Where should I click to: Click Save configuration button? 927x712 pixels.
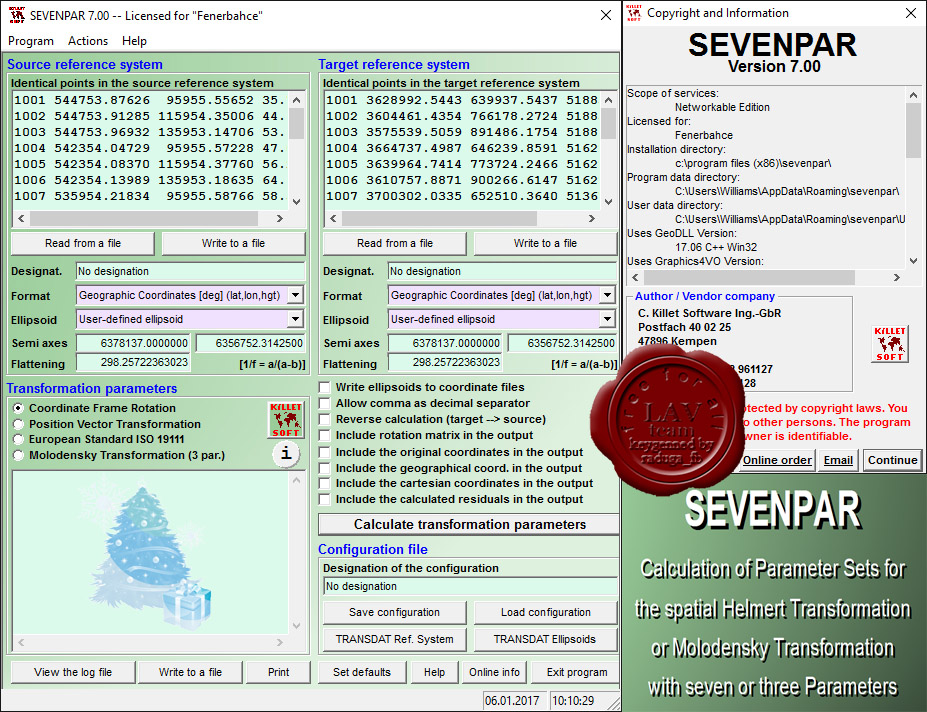click(x=394, y=613)
